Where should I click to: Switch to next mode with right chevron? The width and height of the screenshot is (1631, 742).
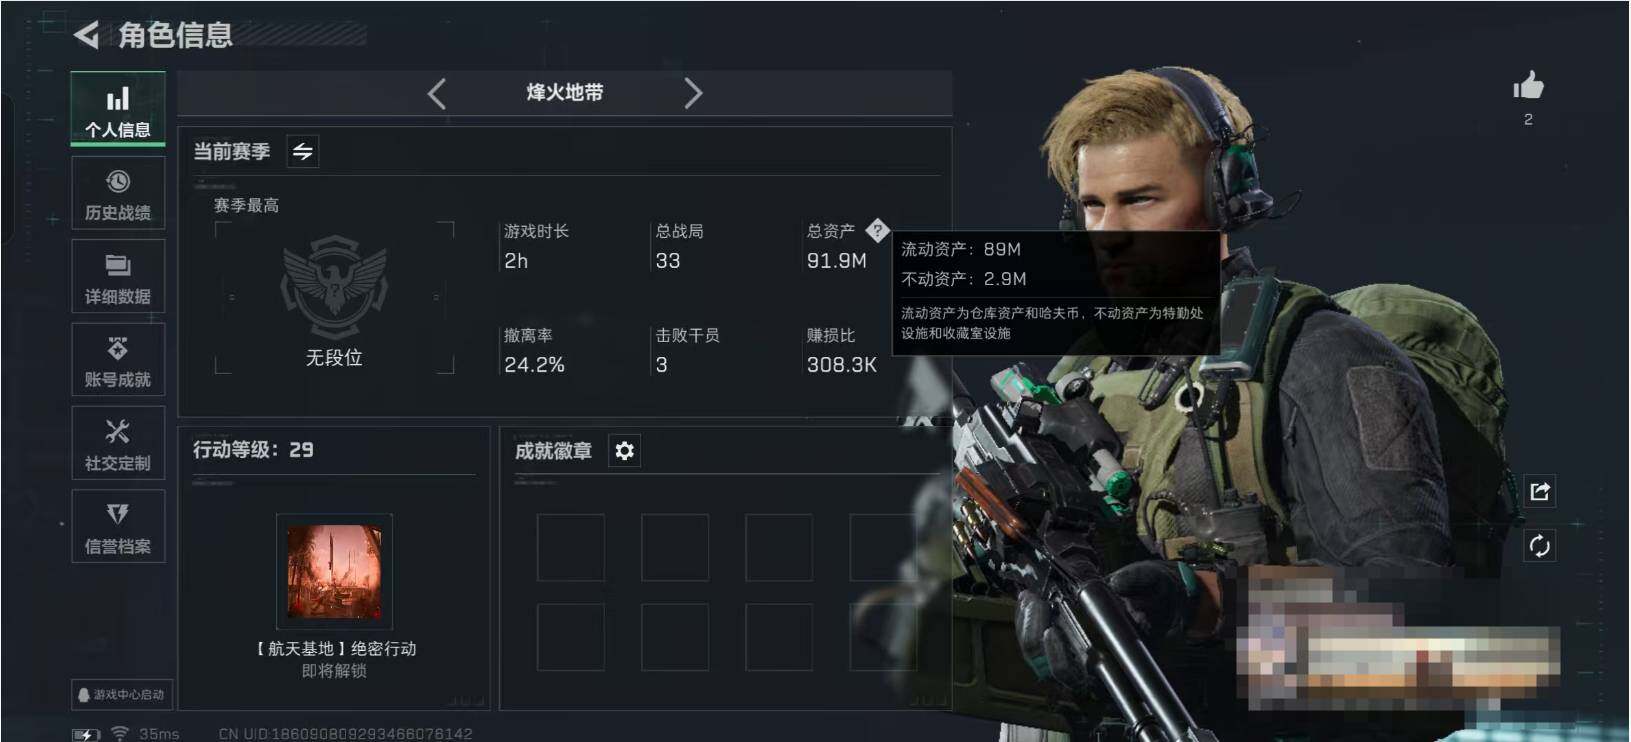[x=693, y=93]
